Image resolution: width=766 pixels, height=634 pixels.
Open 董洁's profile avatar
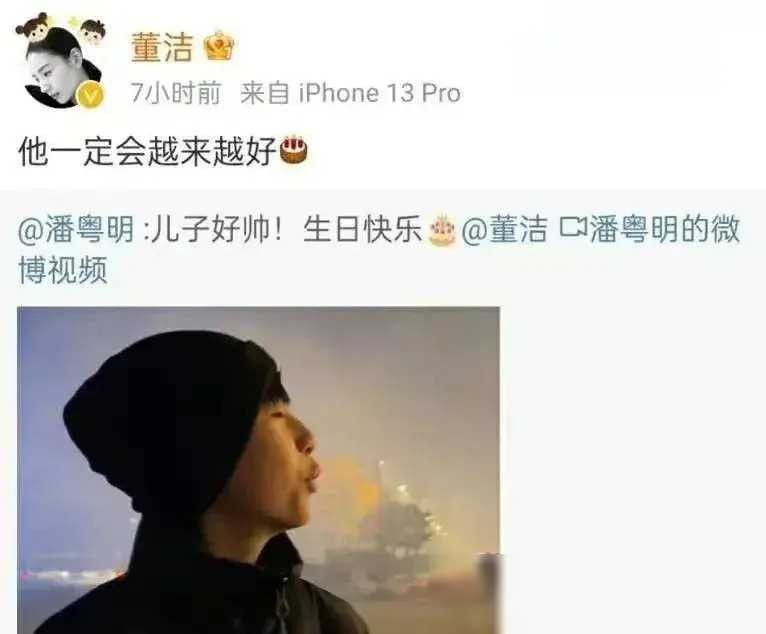pyautogui.click(x=62, y=67)
